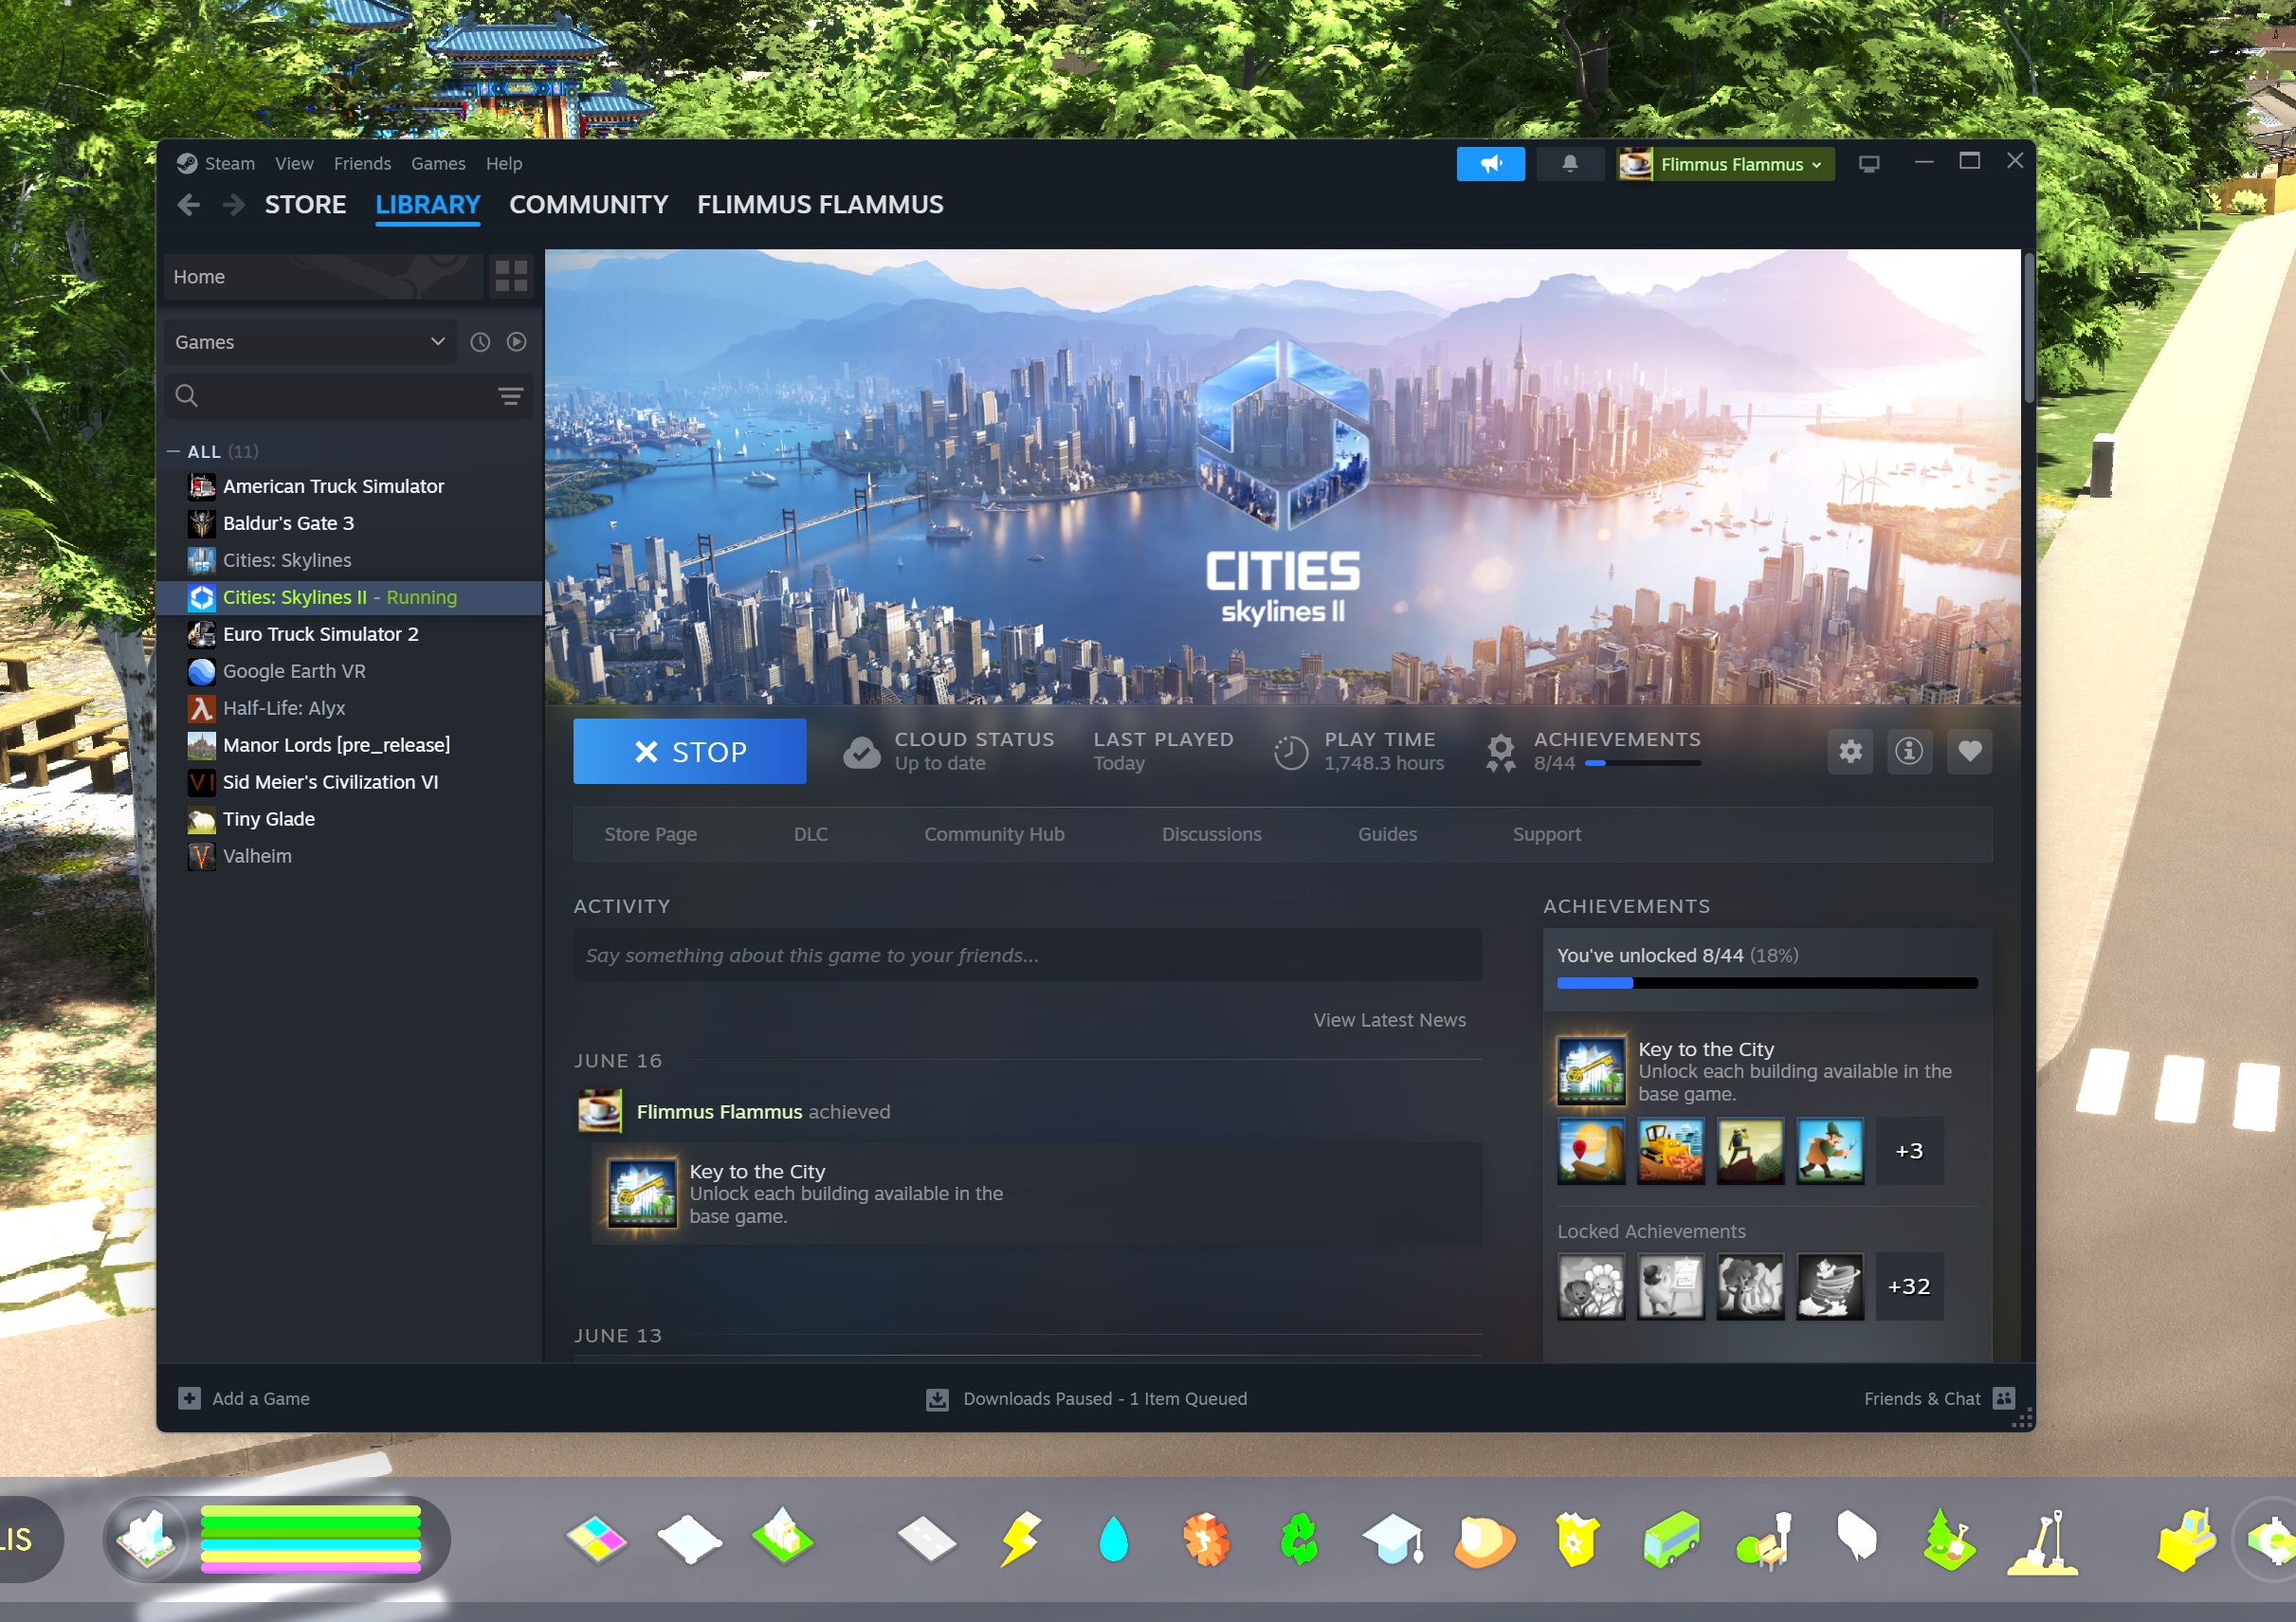Collapse the ALL games category
The image size is (2296, 1622).
(173, 452)
